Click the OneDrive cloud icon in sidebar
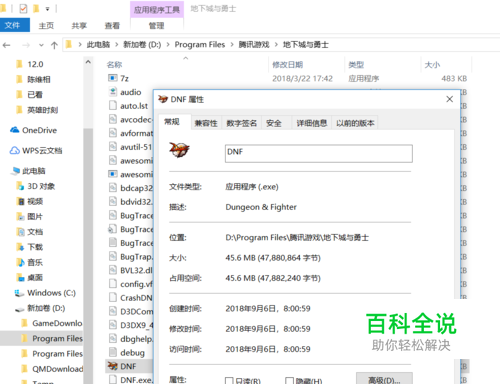 click(15, 130)
